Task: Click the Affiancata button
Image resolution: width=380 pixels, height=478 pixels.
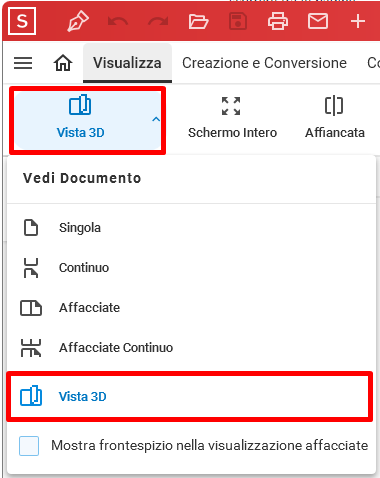Action: [x=335, y=118]
